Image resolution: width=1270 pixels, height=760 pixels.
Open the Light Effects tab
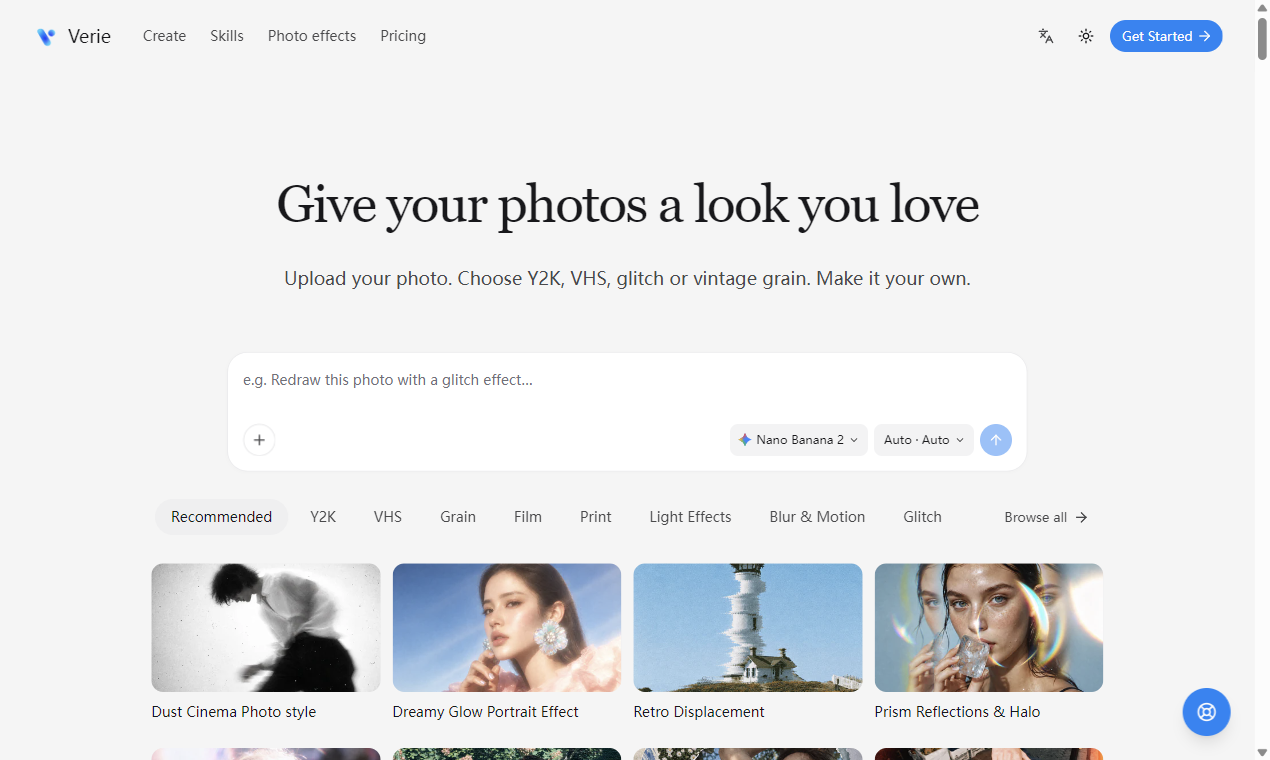pos(690,517)
